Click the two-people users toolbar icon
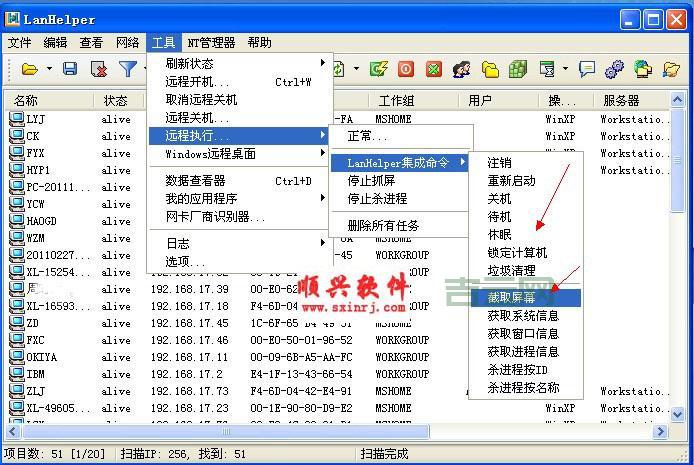694x465 pixels. pos(462,69)
